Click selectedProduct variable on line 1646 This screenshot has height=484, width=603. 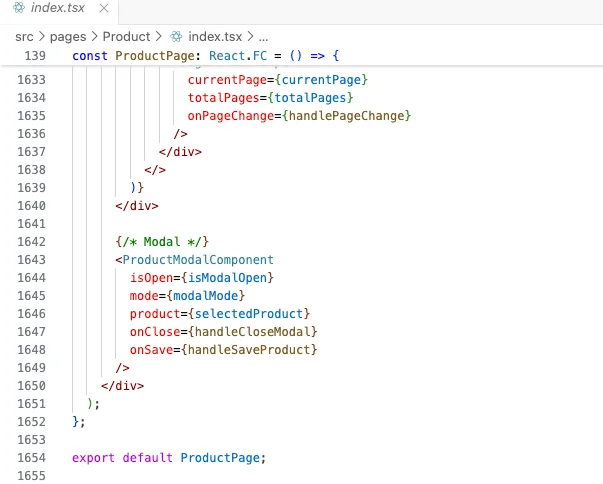[x=249, y=314]
